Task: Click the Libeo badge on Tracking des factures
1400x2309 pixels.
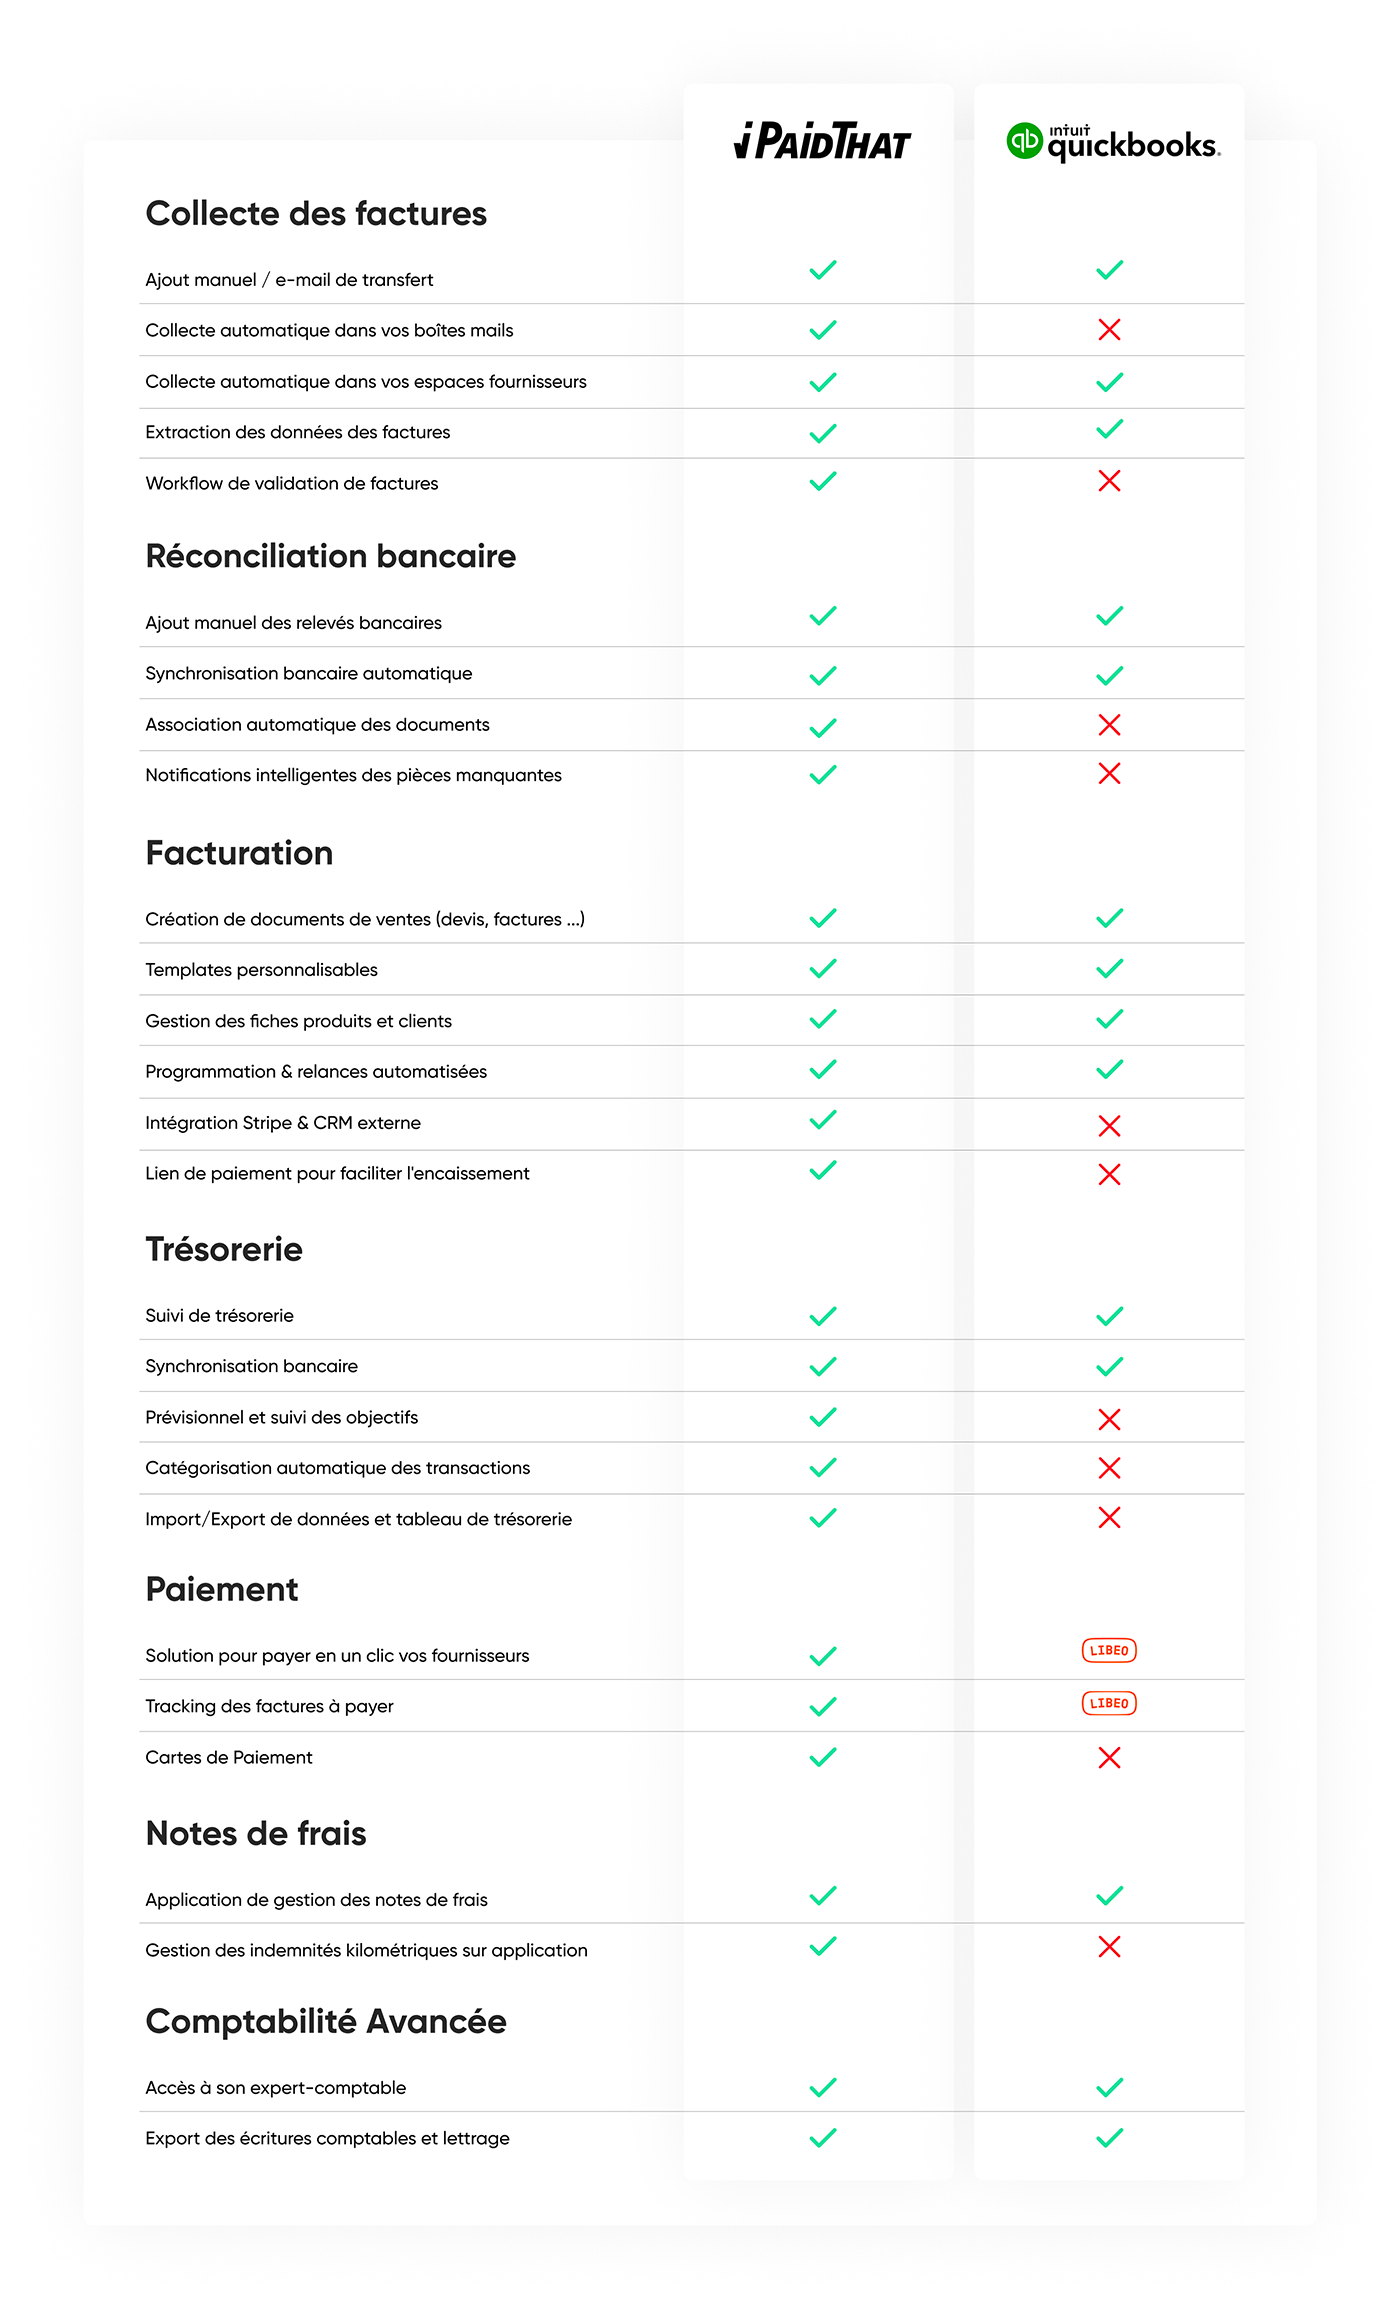Action: pos(1109,1703)
